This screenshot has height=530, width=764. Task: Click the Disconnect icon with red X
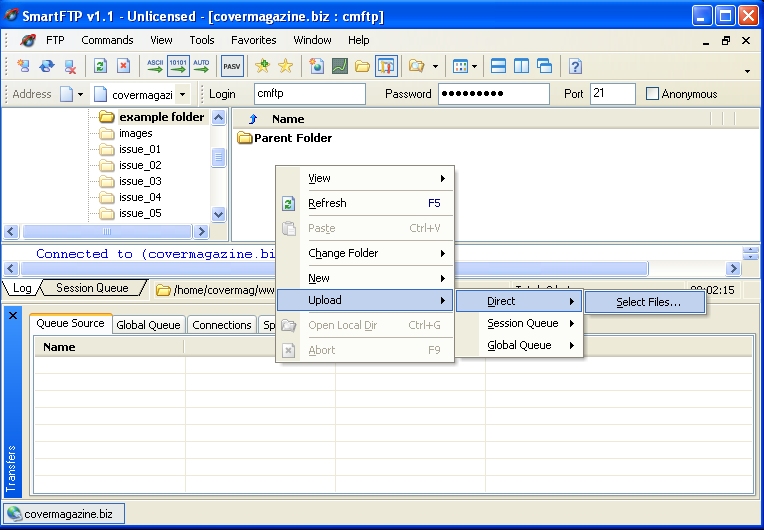tap(70, 66)
